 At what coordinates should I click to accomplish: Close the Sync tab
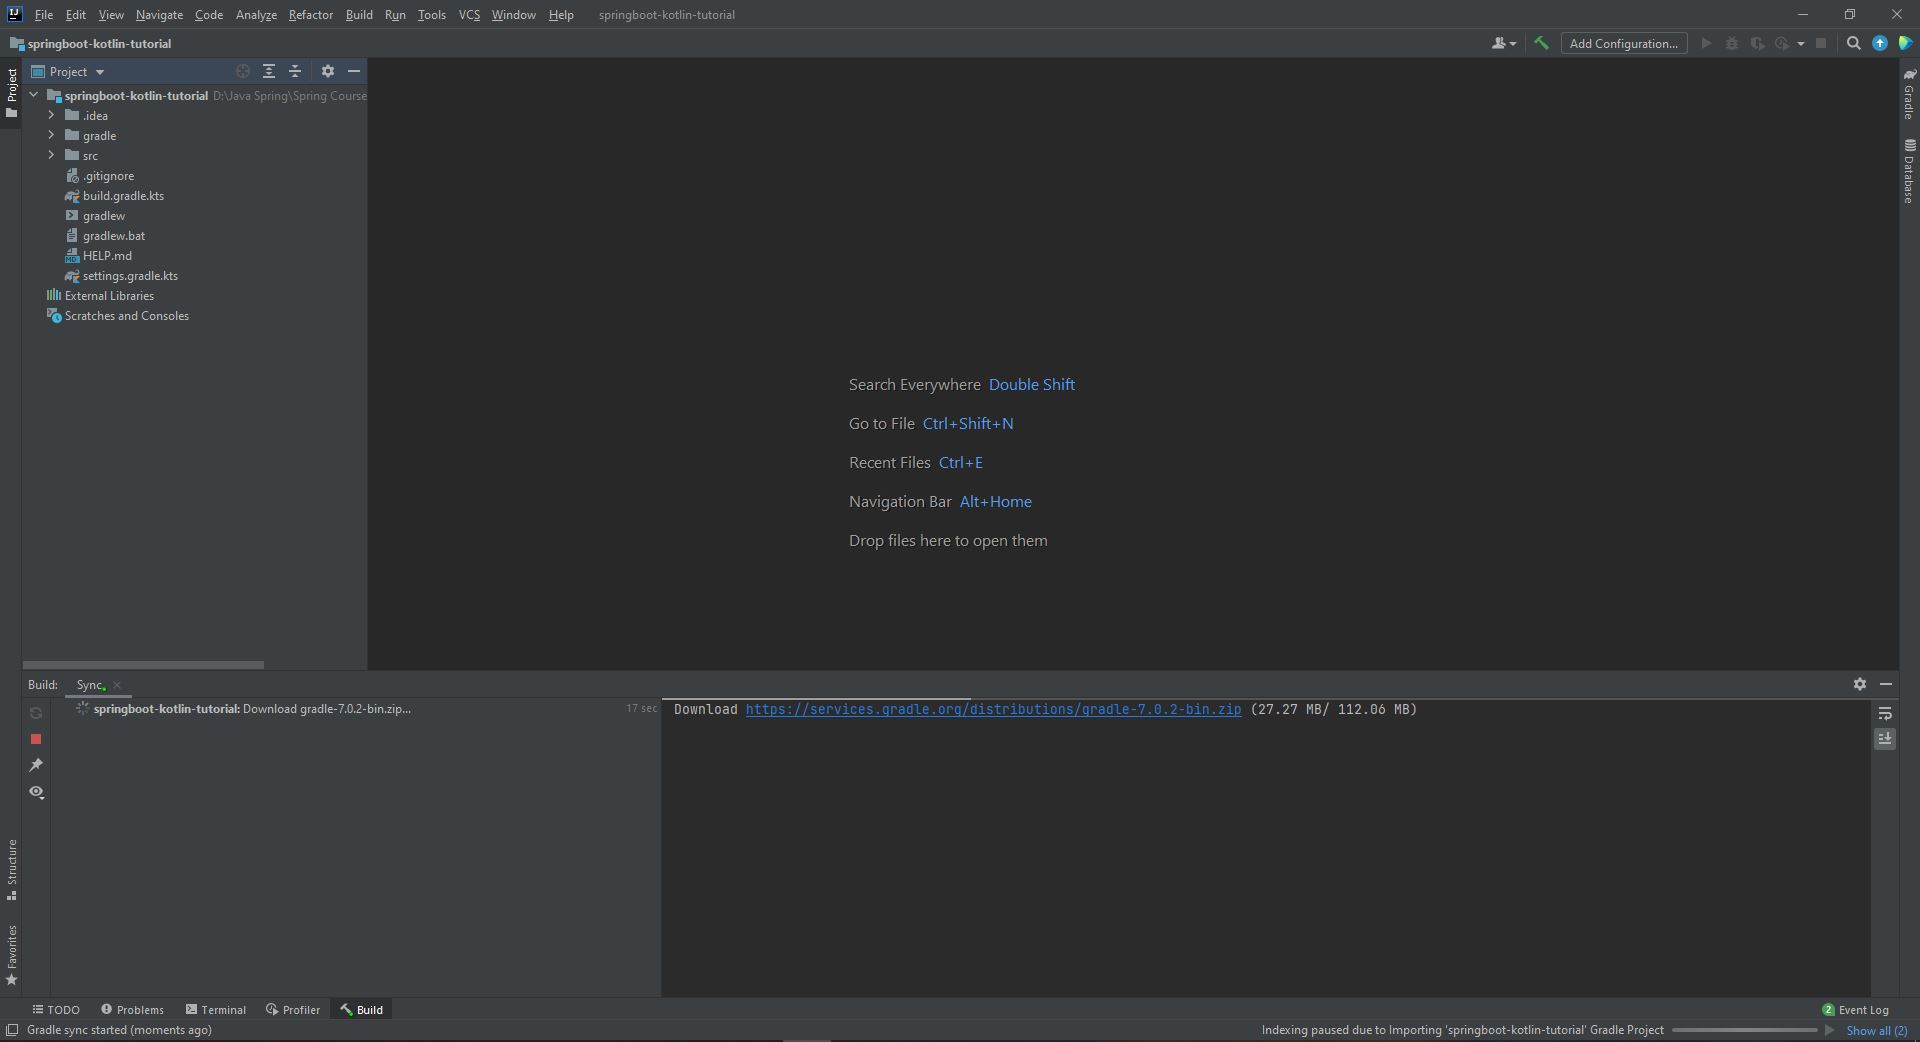coord(117,685)
